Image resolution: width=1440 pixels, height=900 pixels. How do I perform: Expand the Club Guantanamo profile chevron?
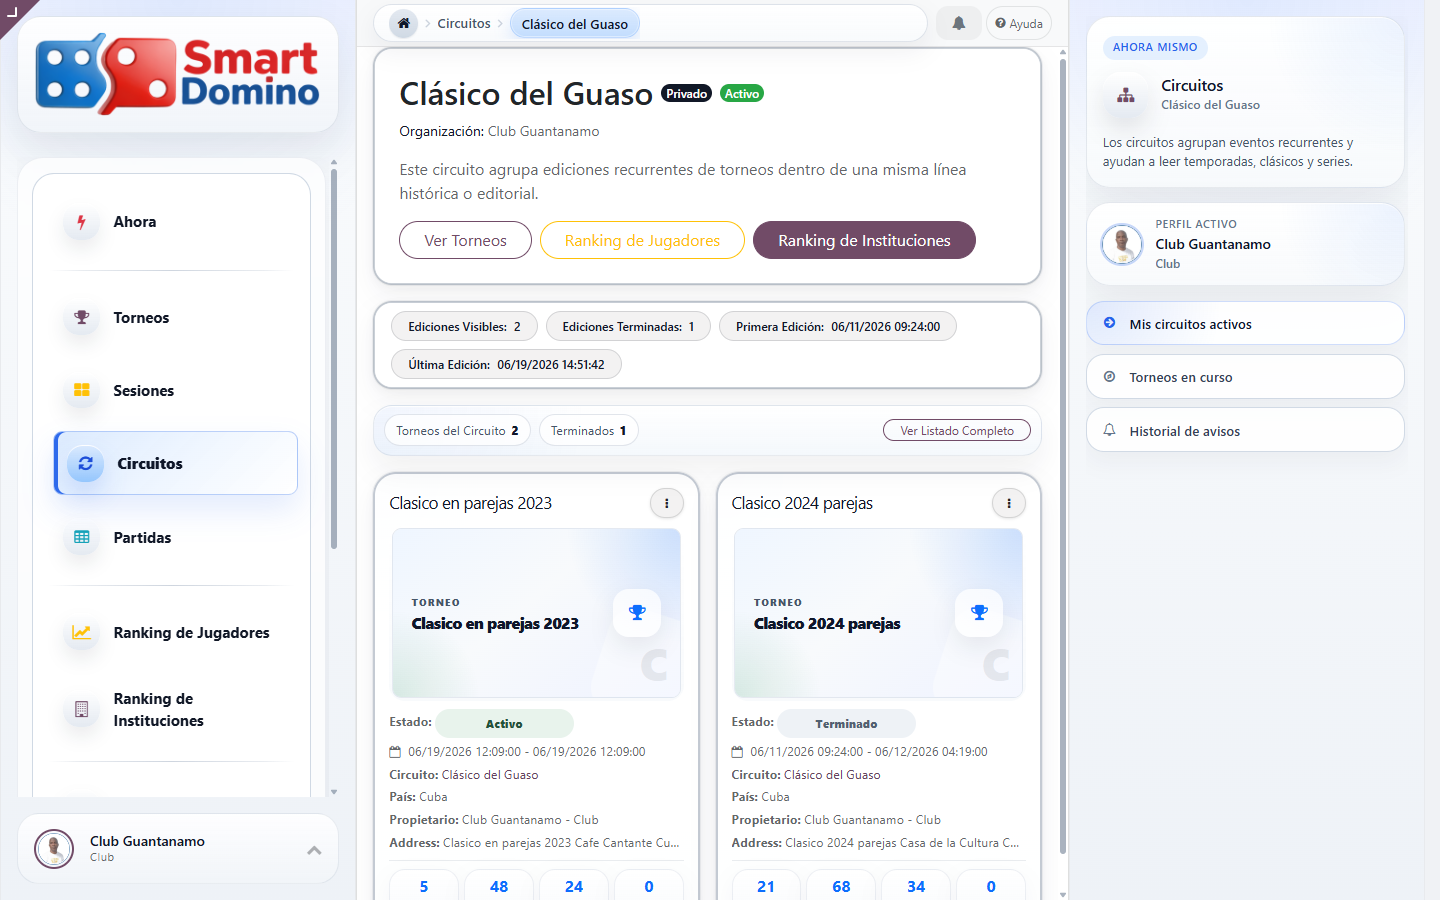pyautogui.click(x=314, y=850)
